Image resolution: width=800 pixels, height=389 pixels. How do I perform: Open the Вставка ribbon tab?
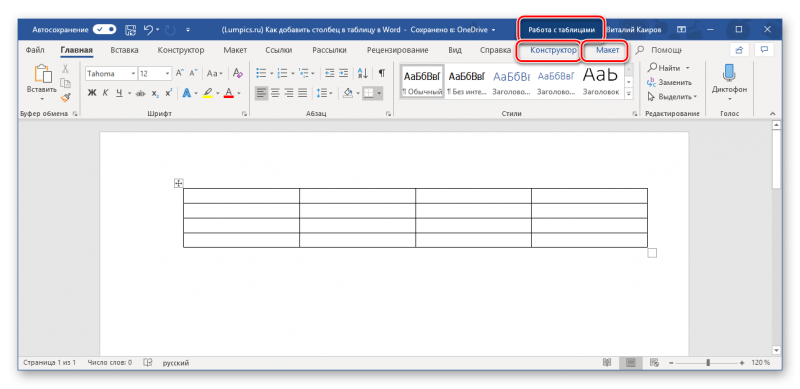click(x=124, y=50)
